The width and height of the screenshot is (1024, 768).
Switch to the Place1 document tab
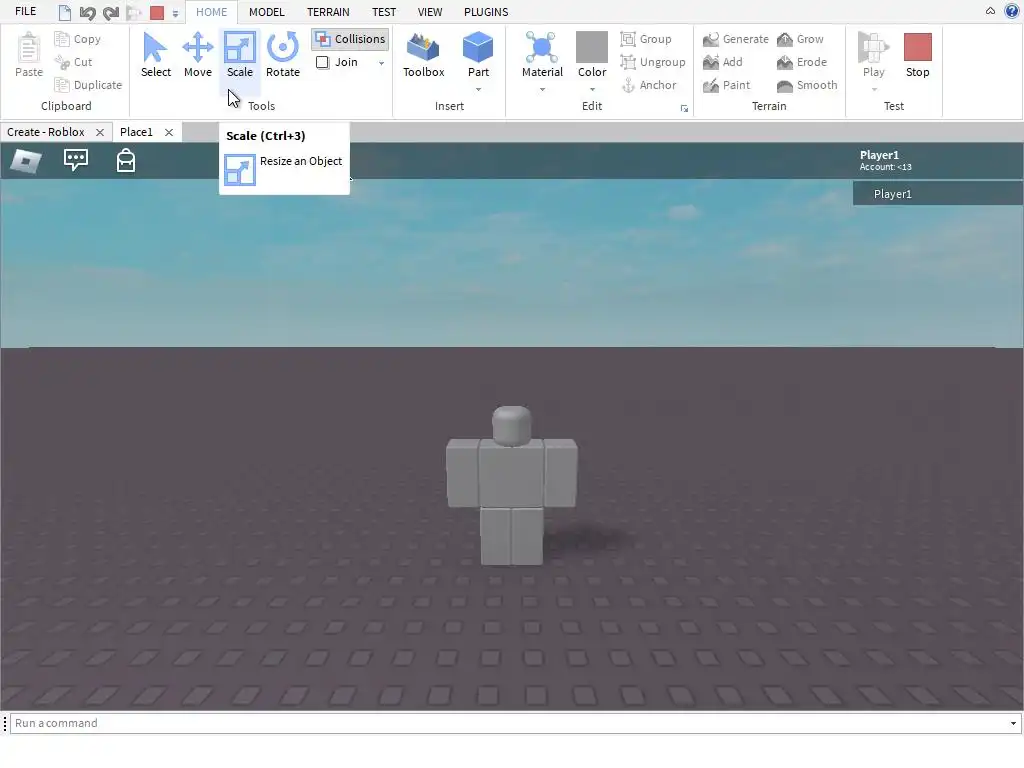click(x=136, y=132)
